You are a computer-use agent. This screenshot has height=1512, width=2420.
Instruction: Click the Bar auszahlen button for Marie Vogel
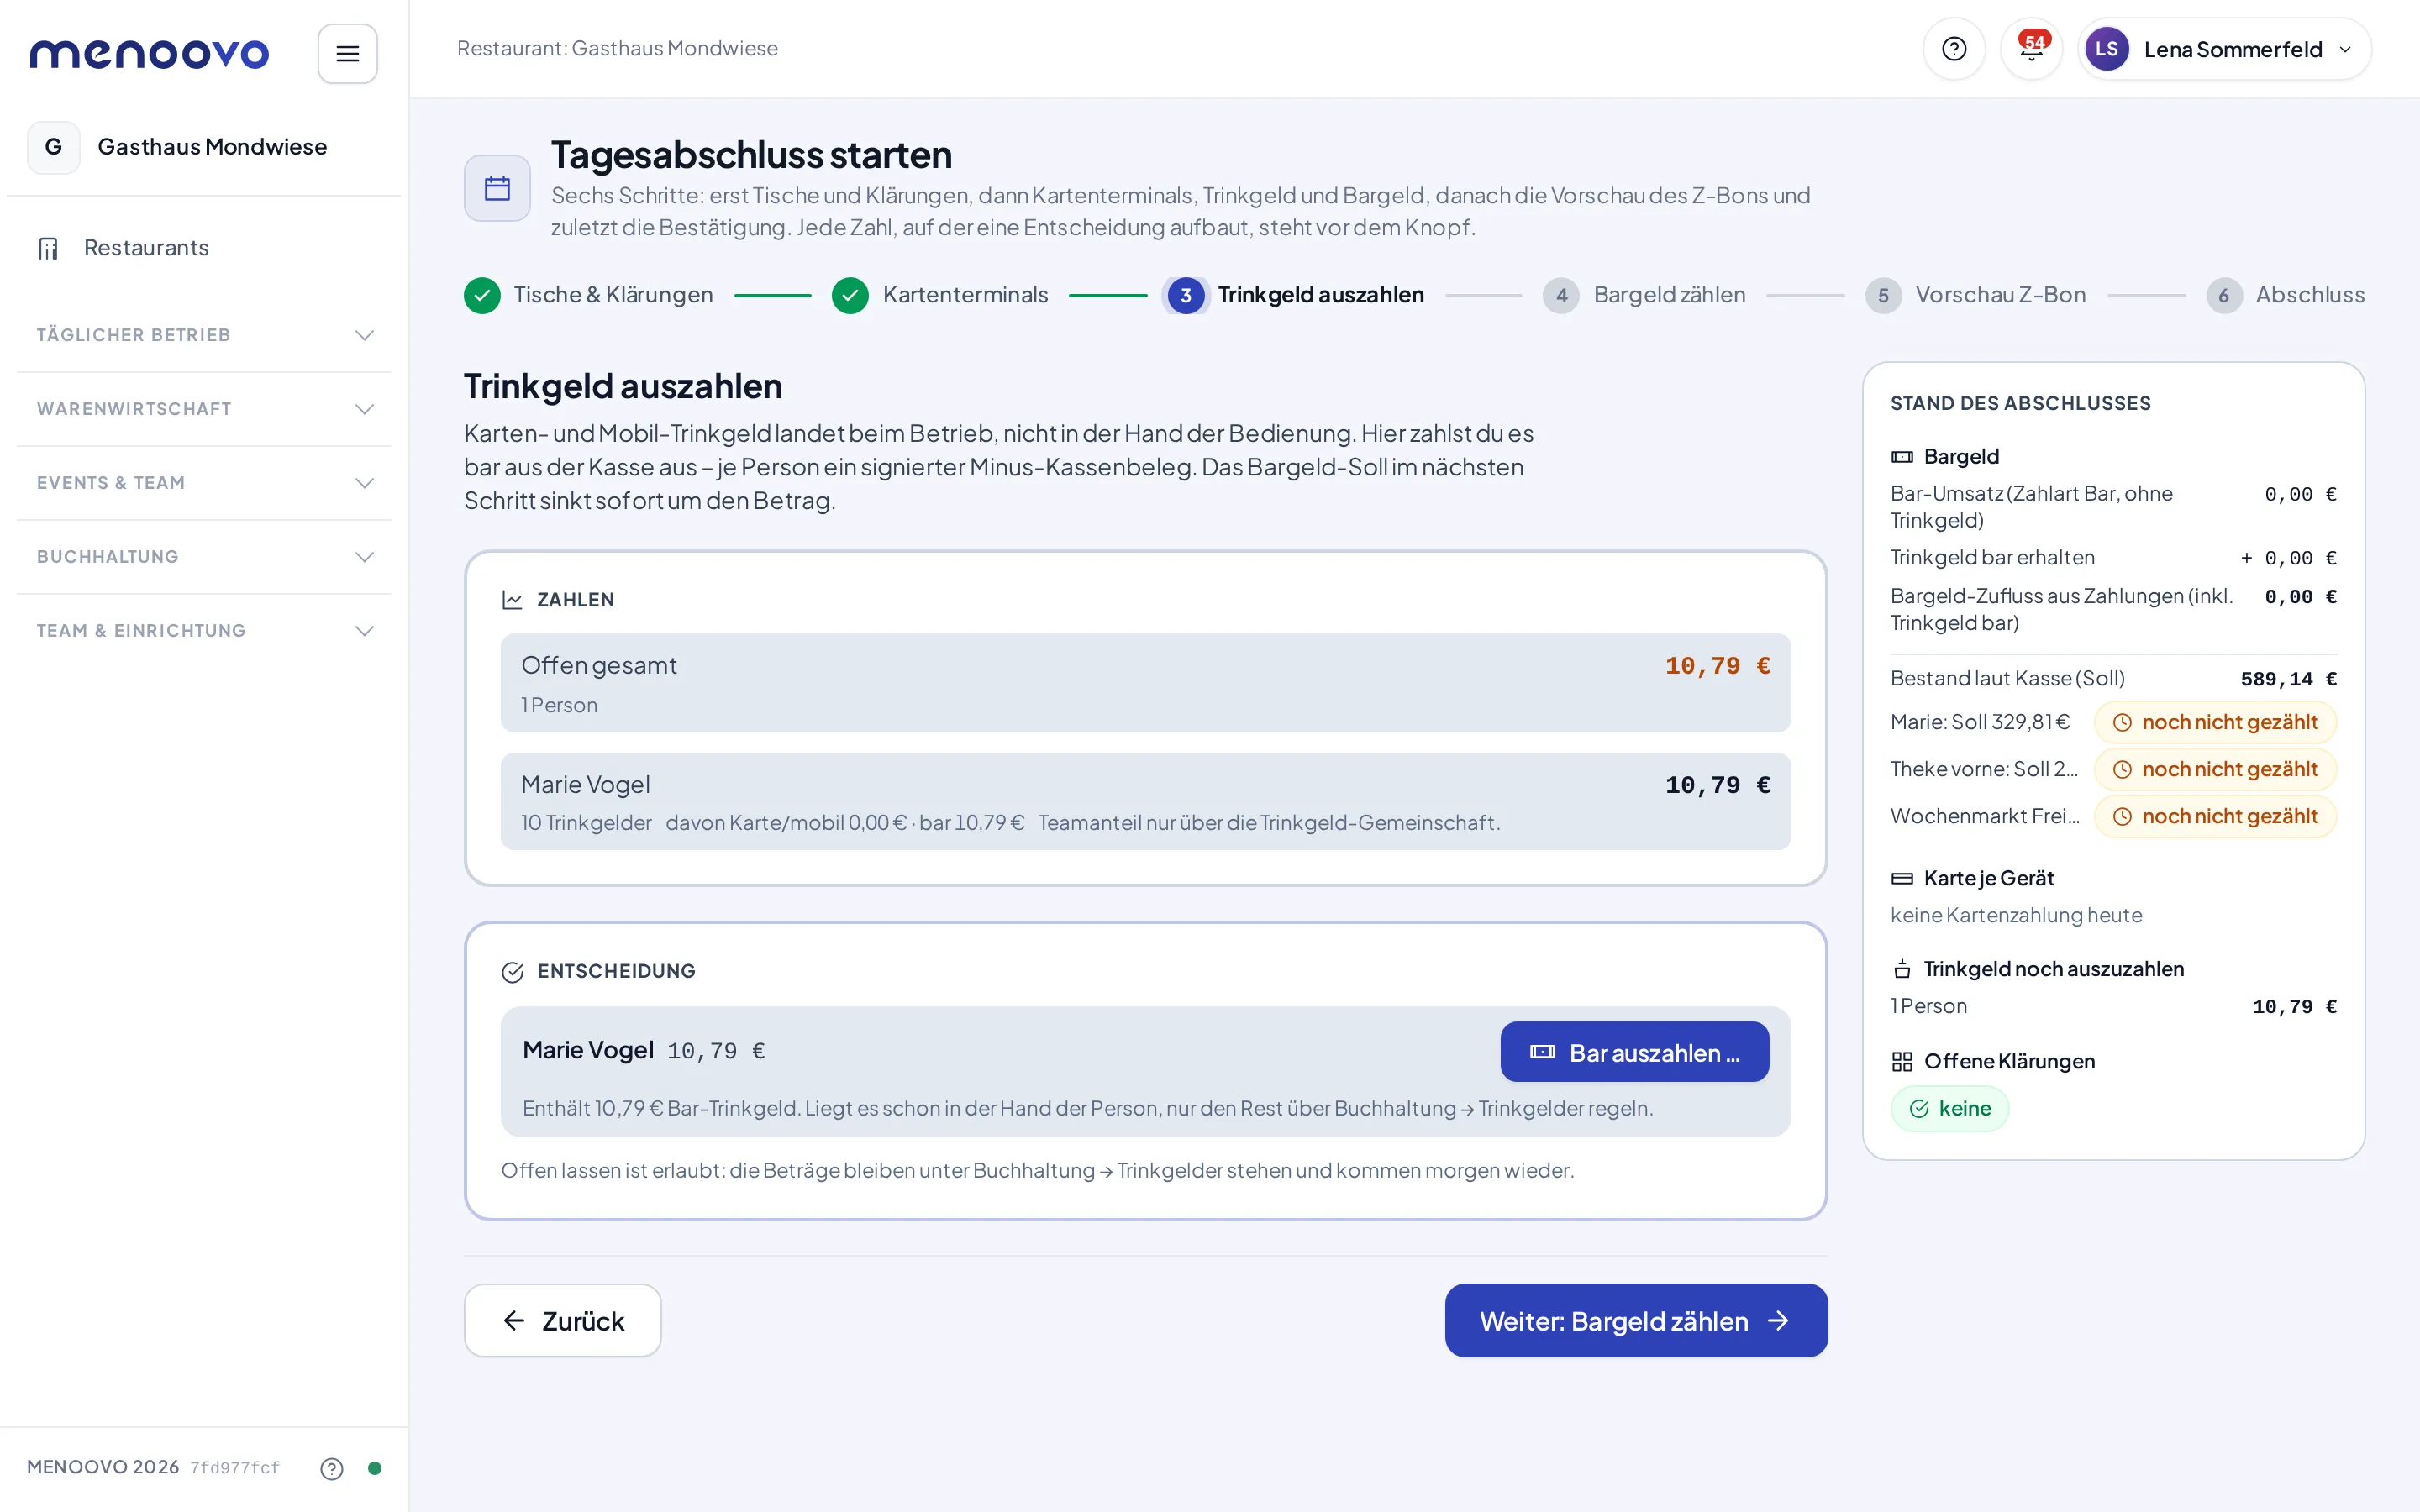click(x=1634, y=1052)
